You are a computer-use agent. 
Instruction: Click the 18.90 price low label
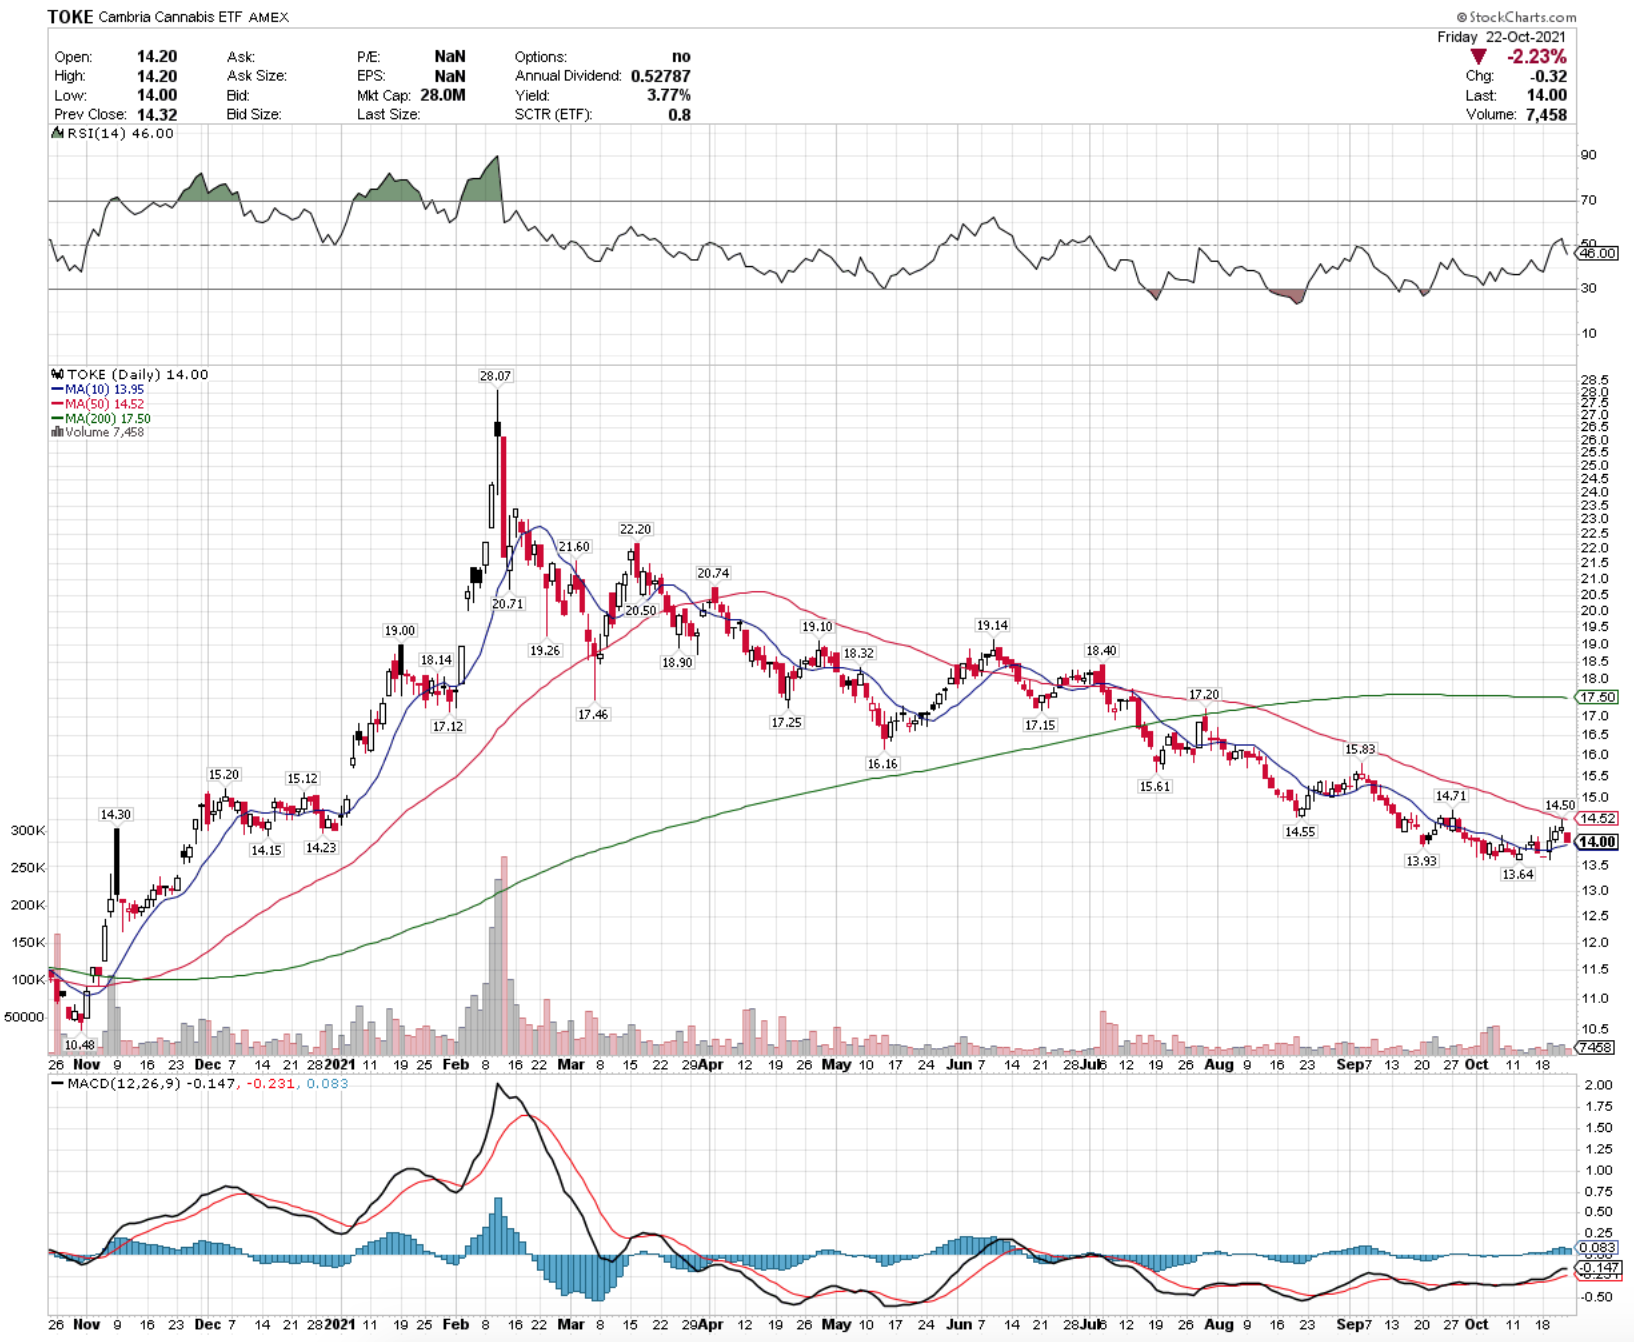[677, 662]
